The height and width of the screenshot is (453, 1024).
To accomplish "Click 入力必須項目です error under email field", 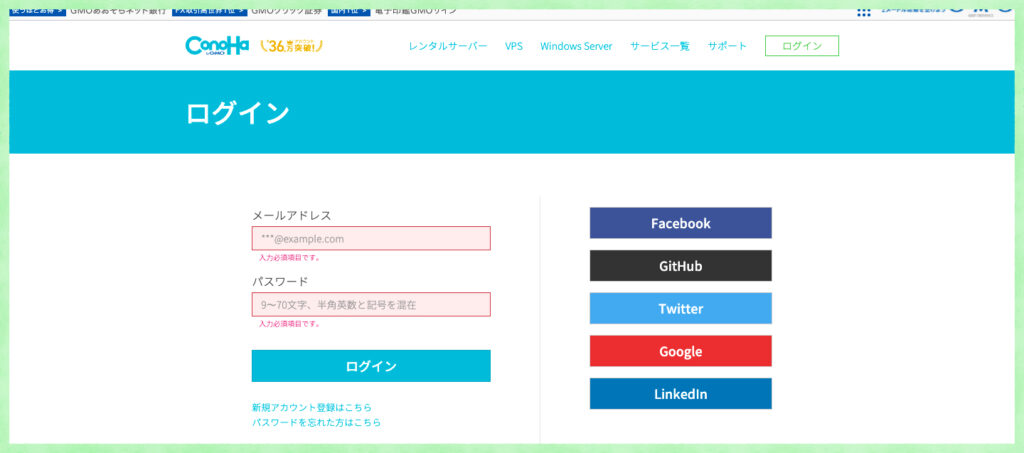I will 289,258.
